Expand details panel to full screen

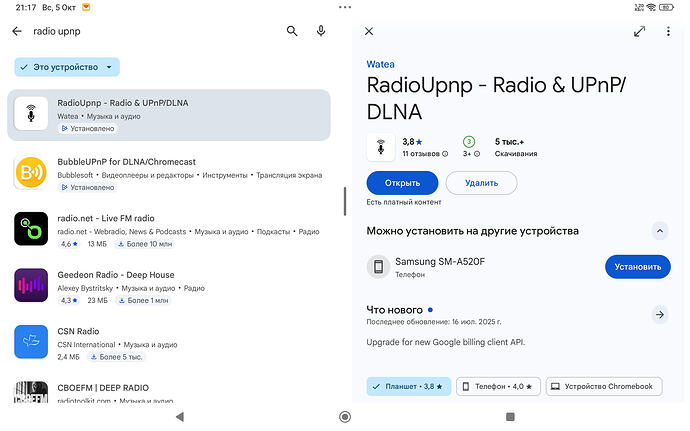tap(639, 31)
